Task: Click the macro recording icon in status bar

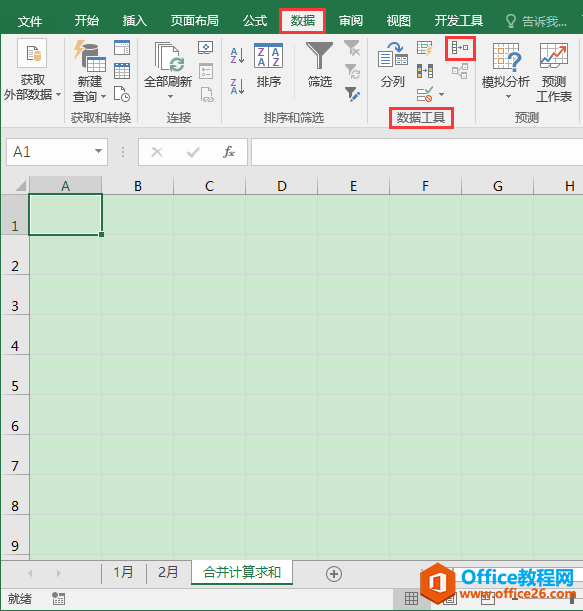Action: pyautogui.click(x=58, y=599)
